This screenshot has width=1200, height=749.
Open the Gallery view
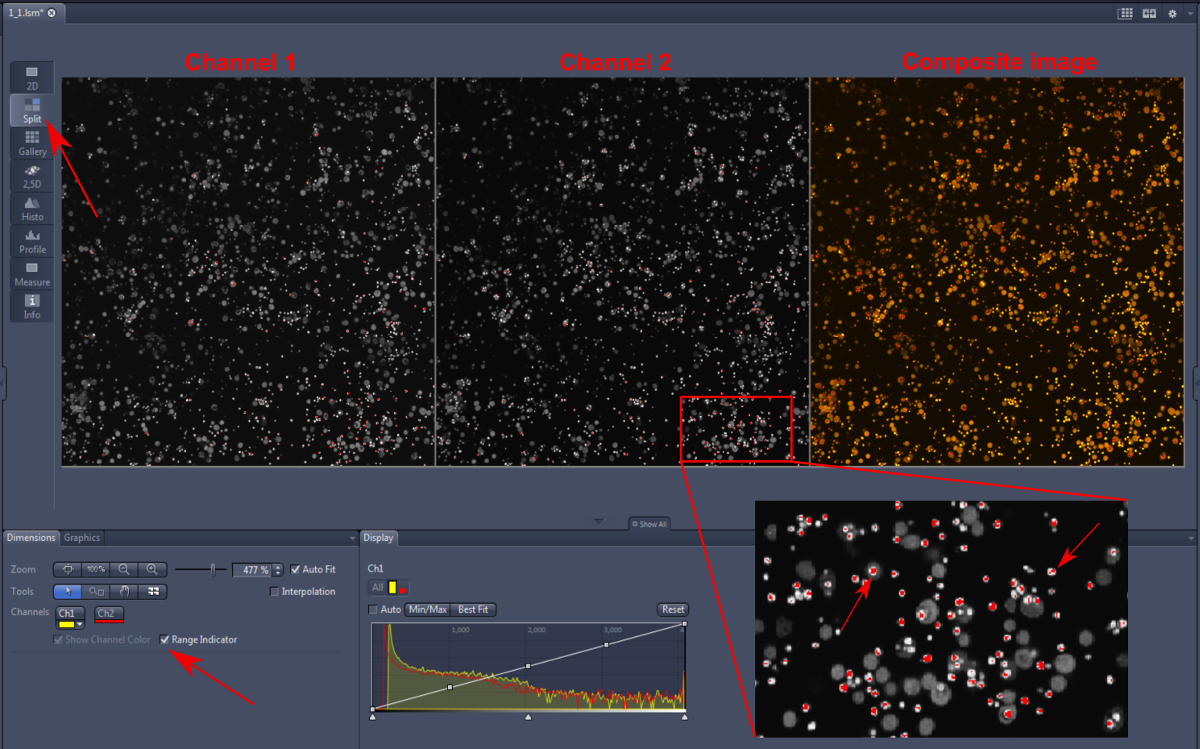32,143
